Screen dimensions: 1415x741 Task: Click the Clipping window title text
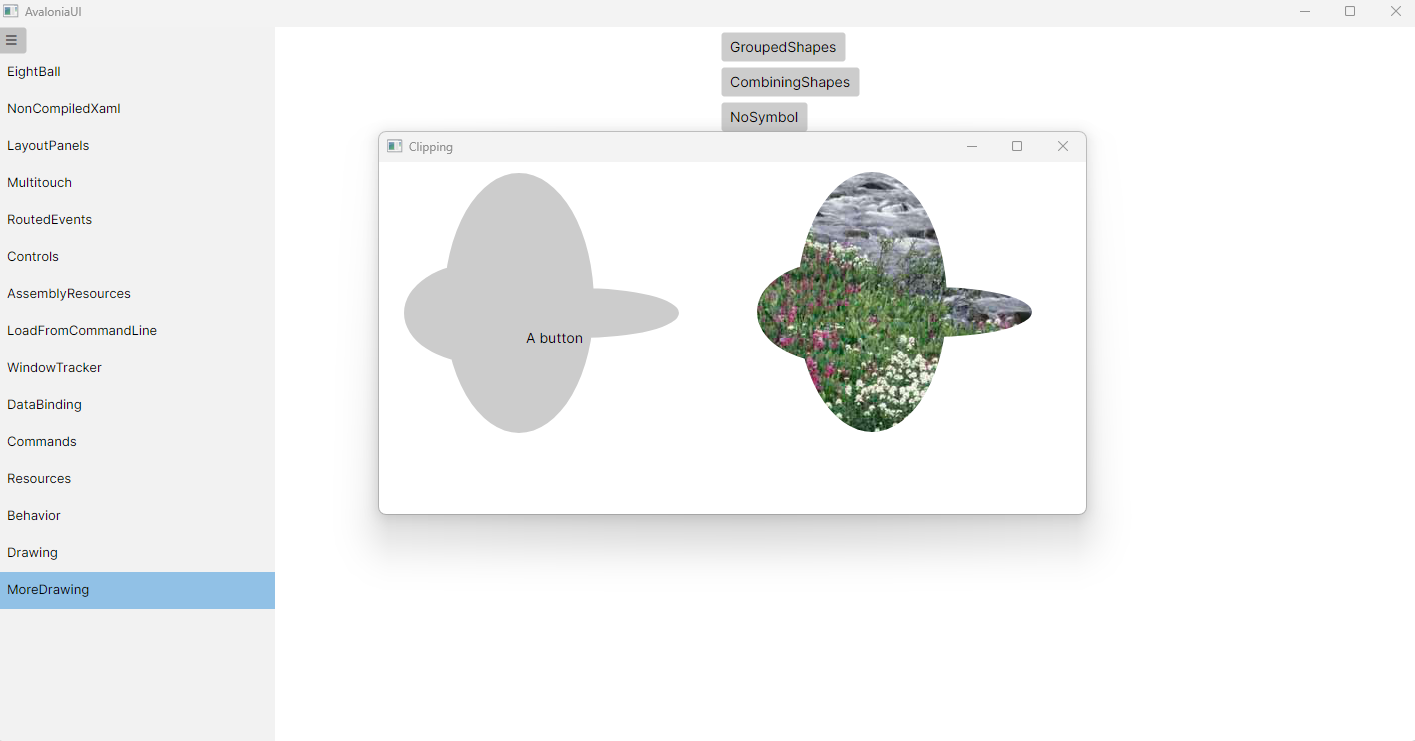[x=431, y=147]
